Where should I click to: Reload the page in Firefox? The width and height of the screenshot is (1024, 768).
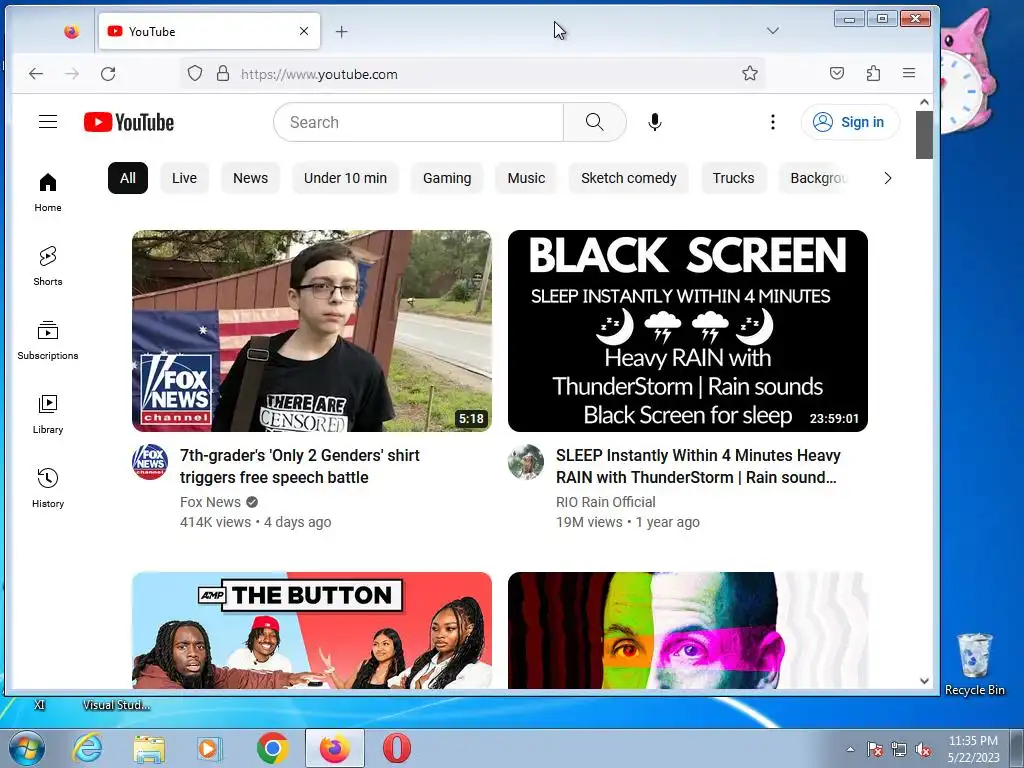coord(108,74)
